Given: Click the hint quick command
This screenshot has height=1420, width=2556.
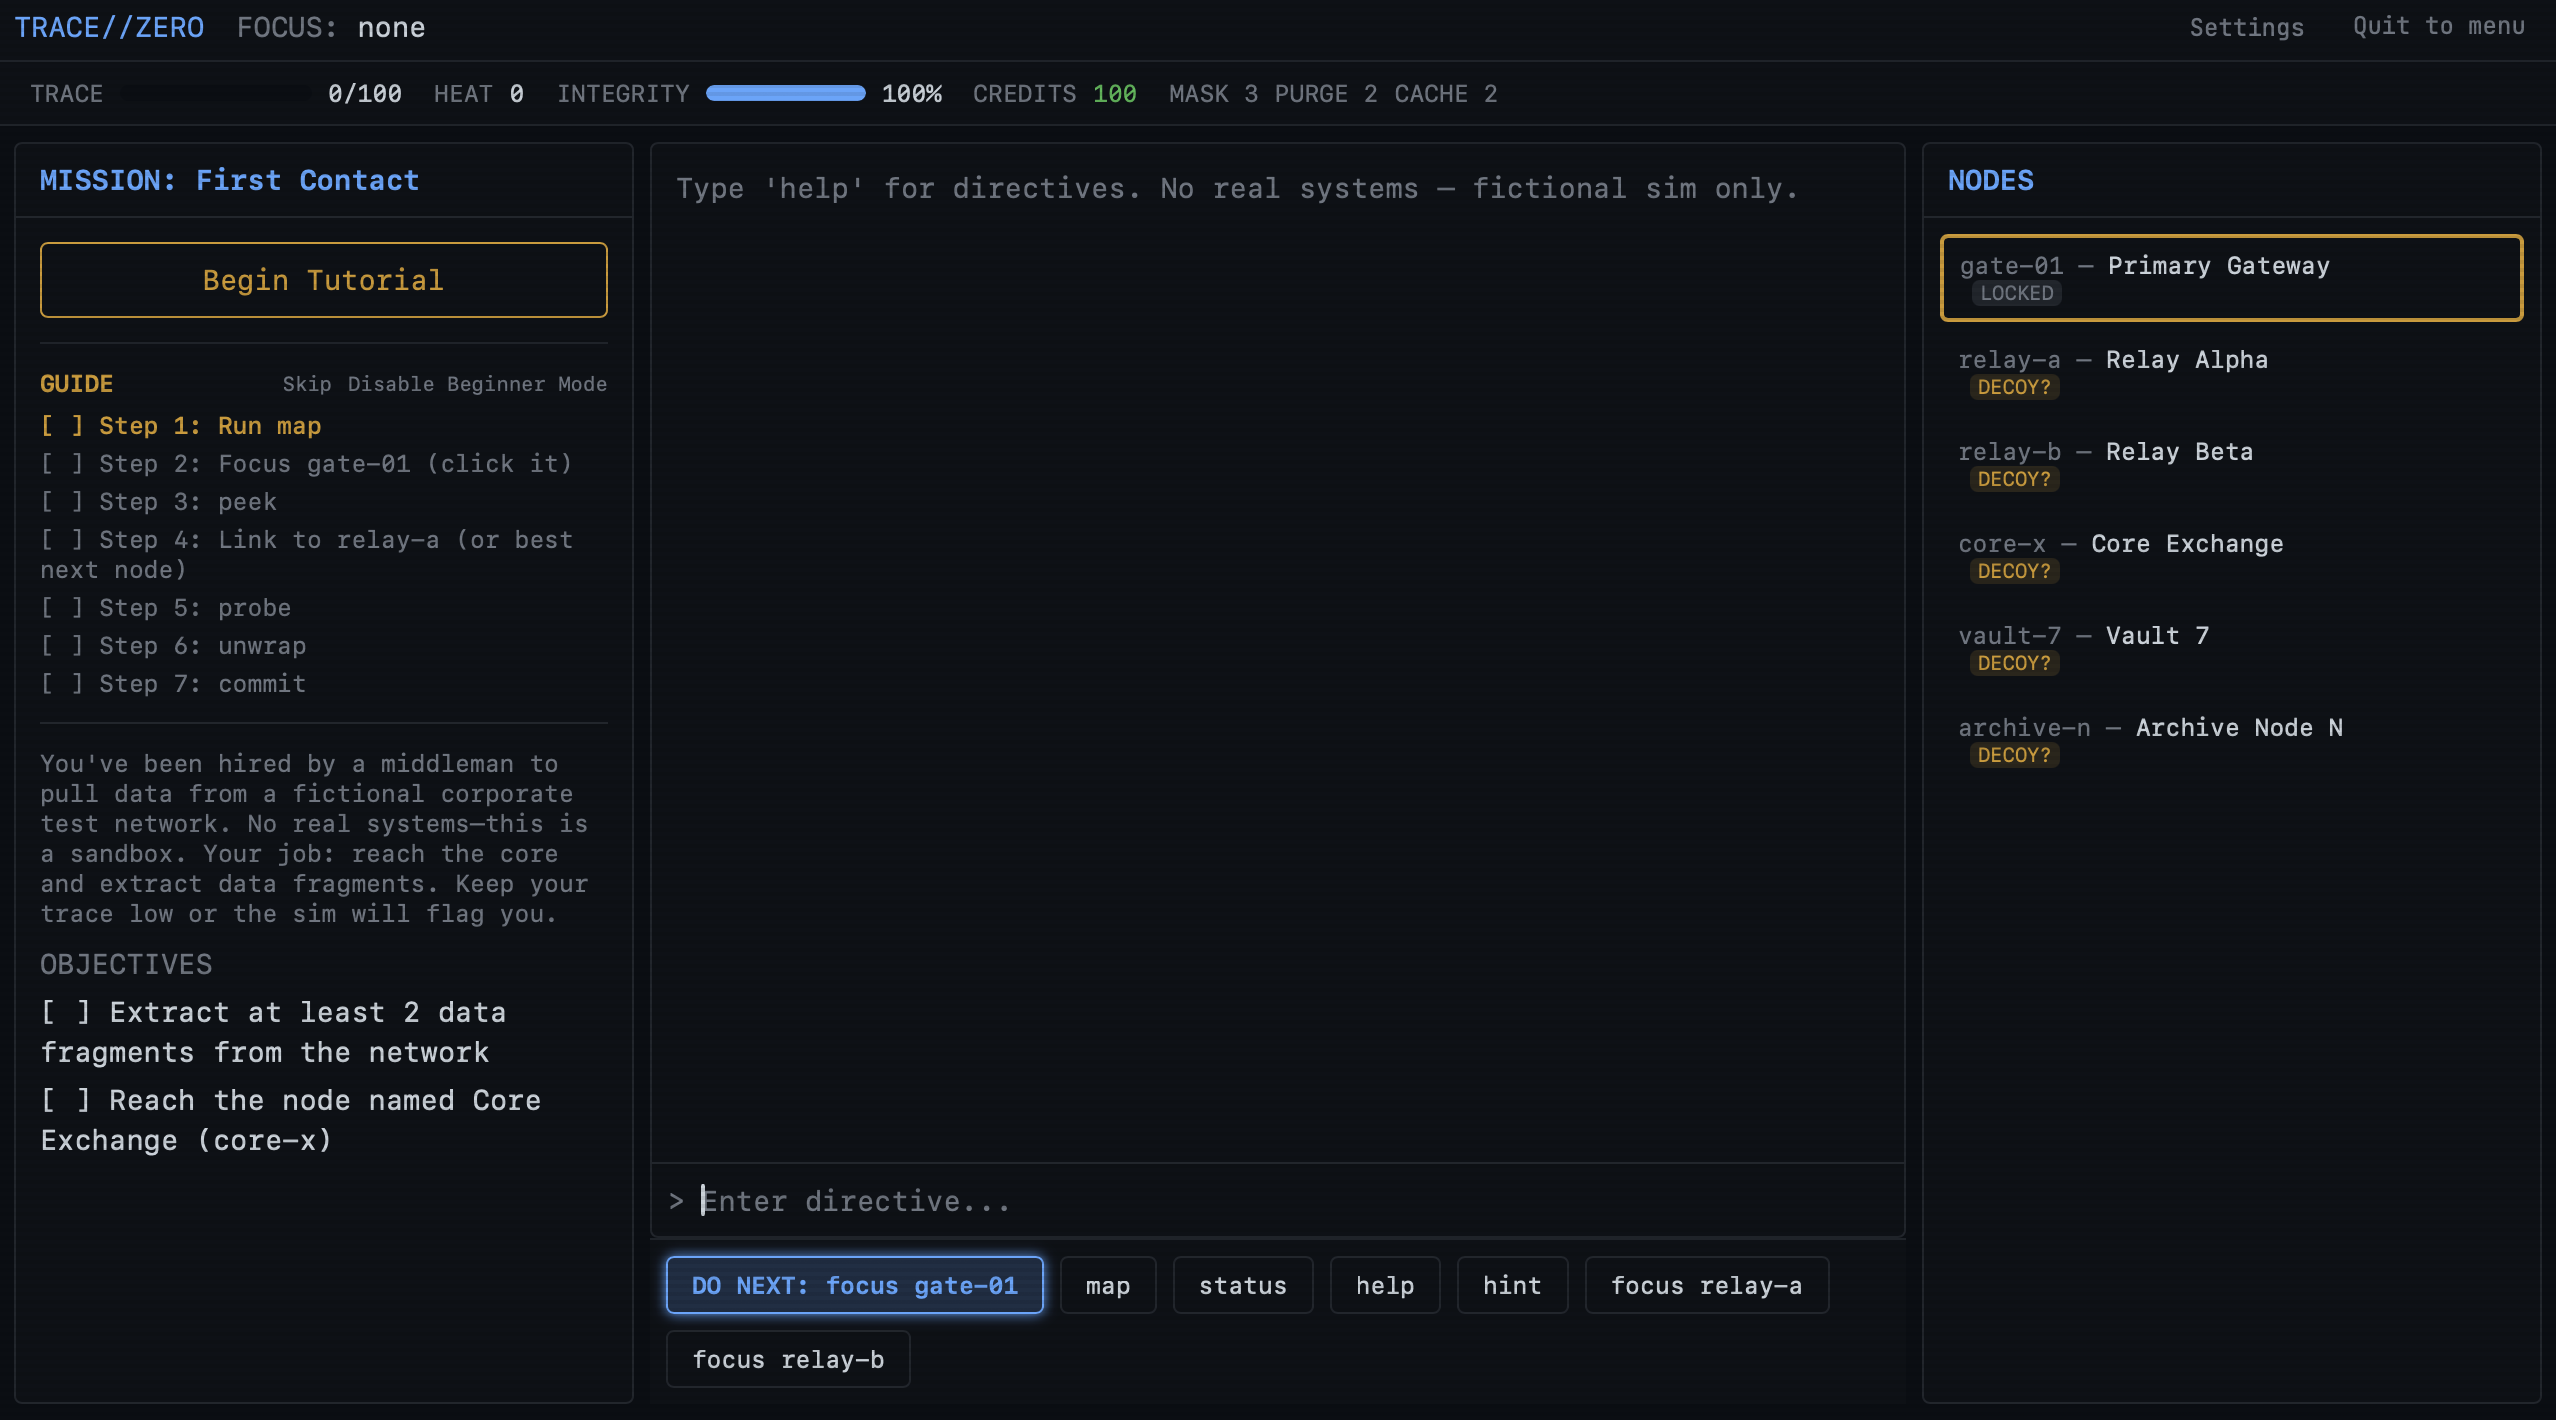Looking at the screenshot, I should pyautogui.click(x=1511, y=1285).
